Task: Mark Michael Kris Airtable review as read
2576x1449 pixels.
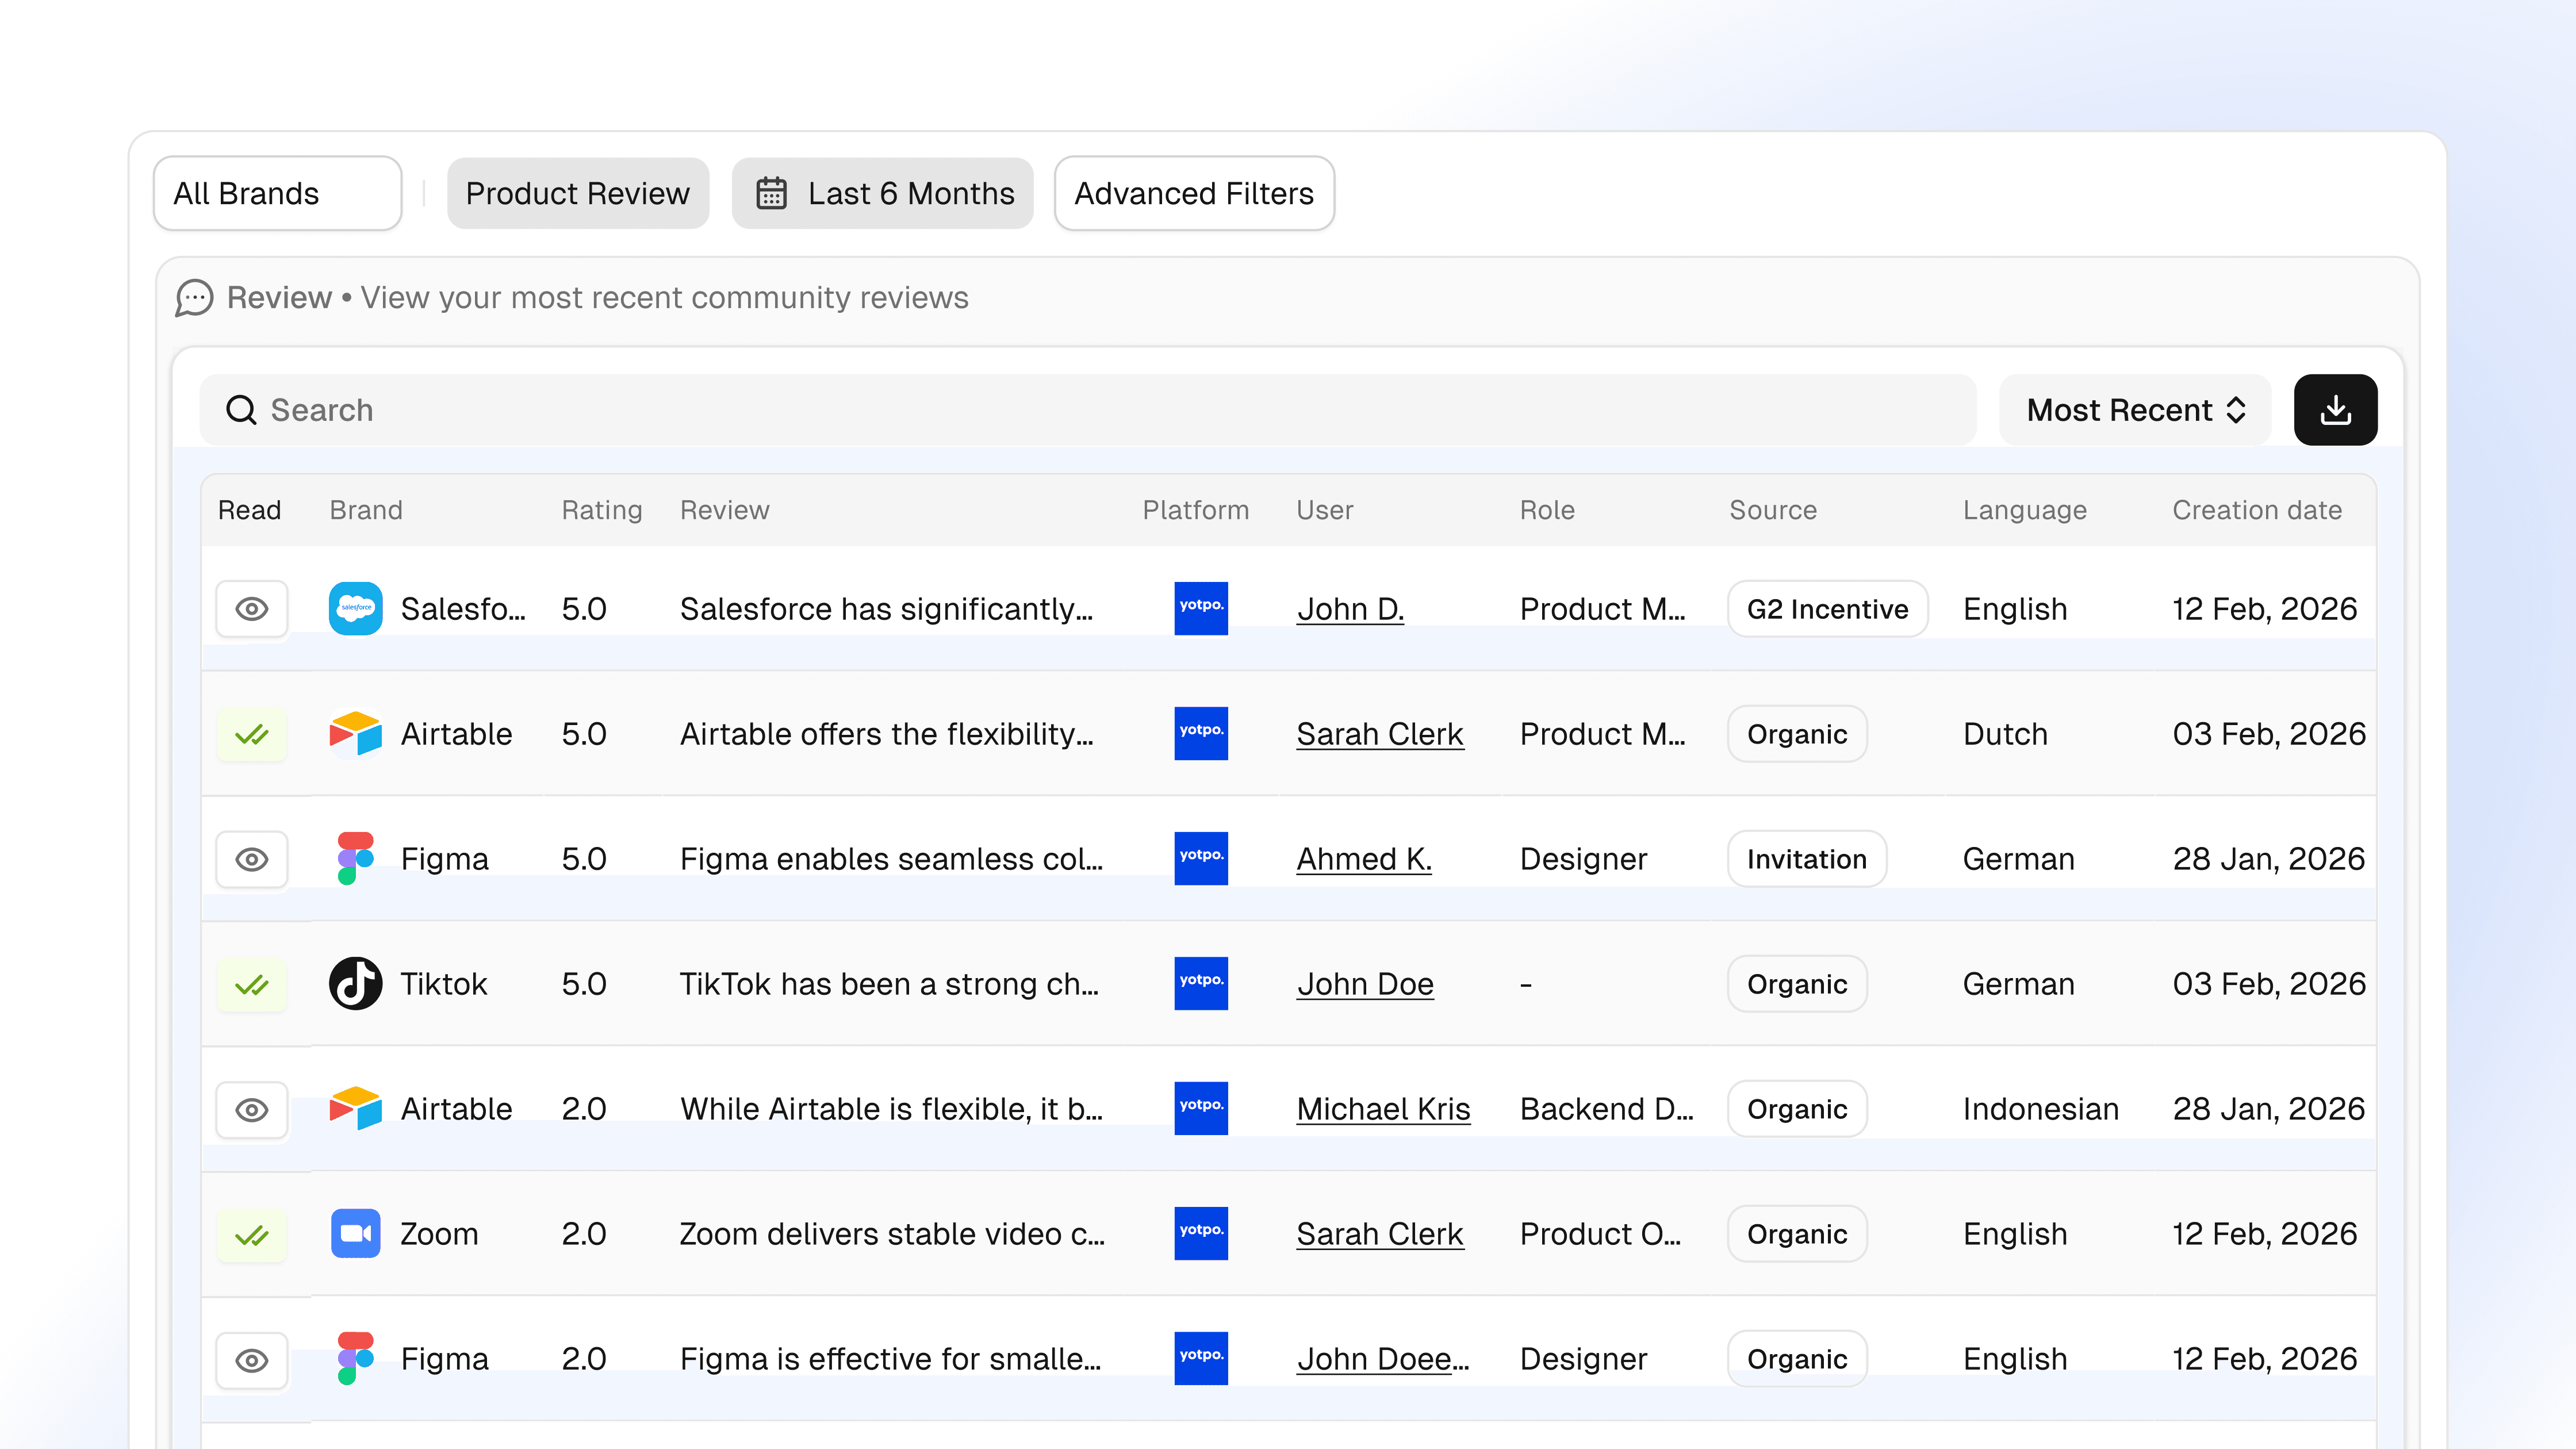Action: click(252, 1109)
